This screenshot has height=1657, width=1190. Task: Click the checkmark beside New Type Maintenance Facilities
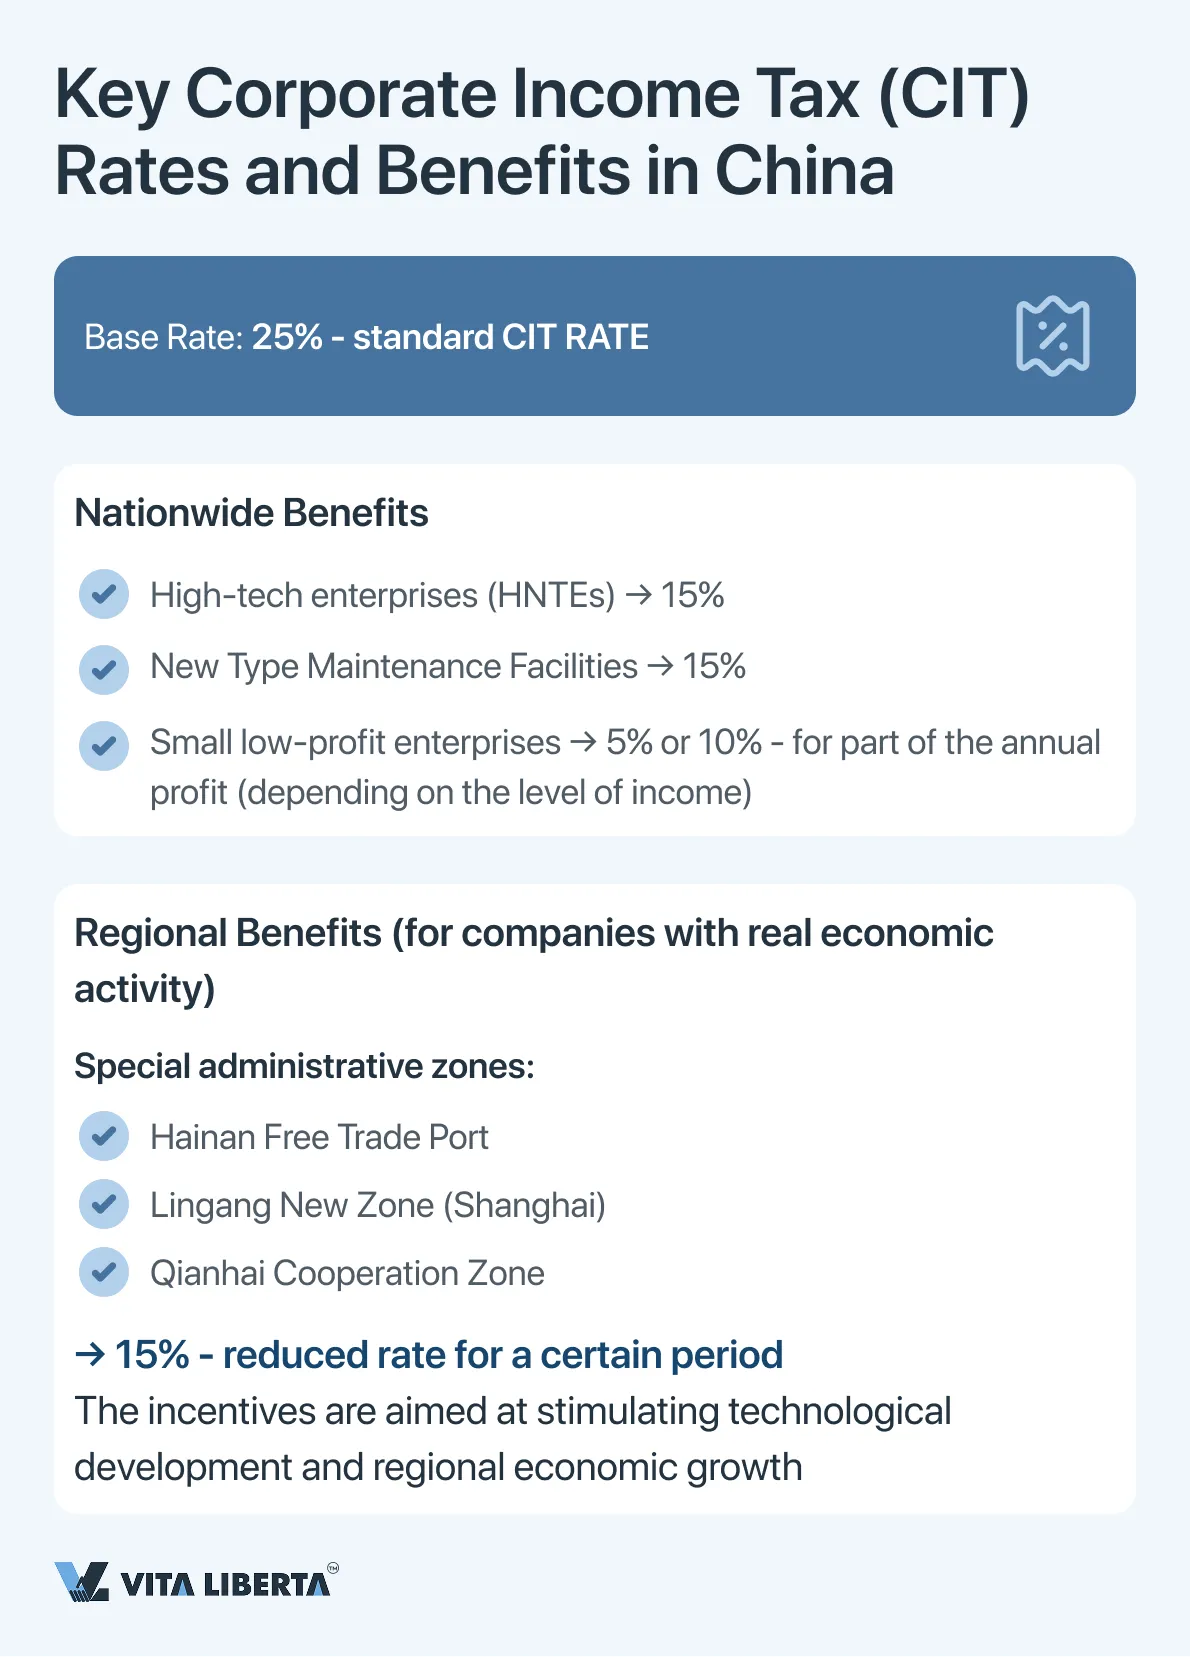coord(104,668)
